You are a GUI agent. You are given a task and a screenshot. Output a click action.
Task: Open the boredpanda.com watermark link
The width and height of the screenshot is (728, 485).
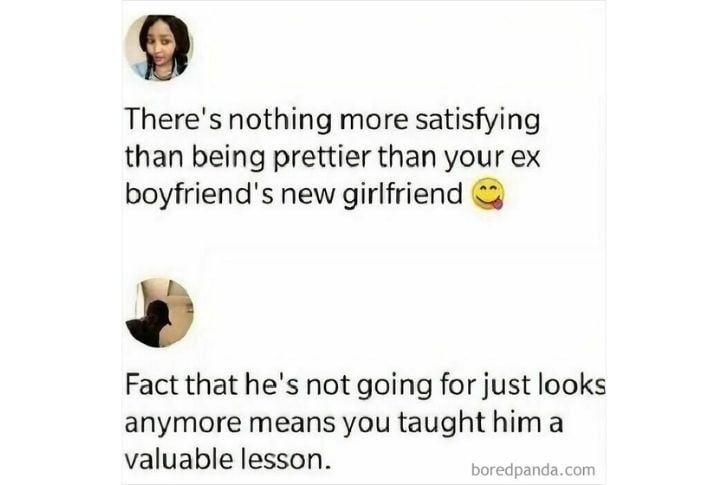point(533,469)
